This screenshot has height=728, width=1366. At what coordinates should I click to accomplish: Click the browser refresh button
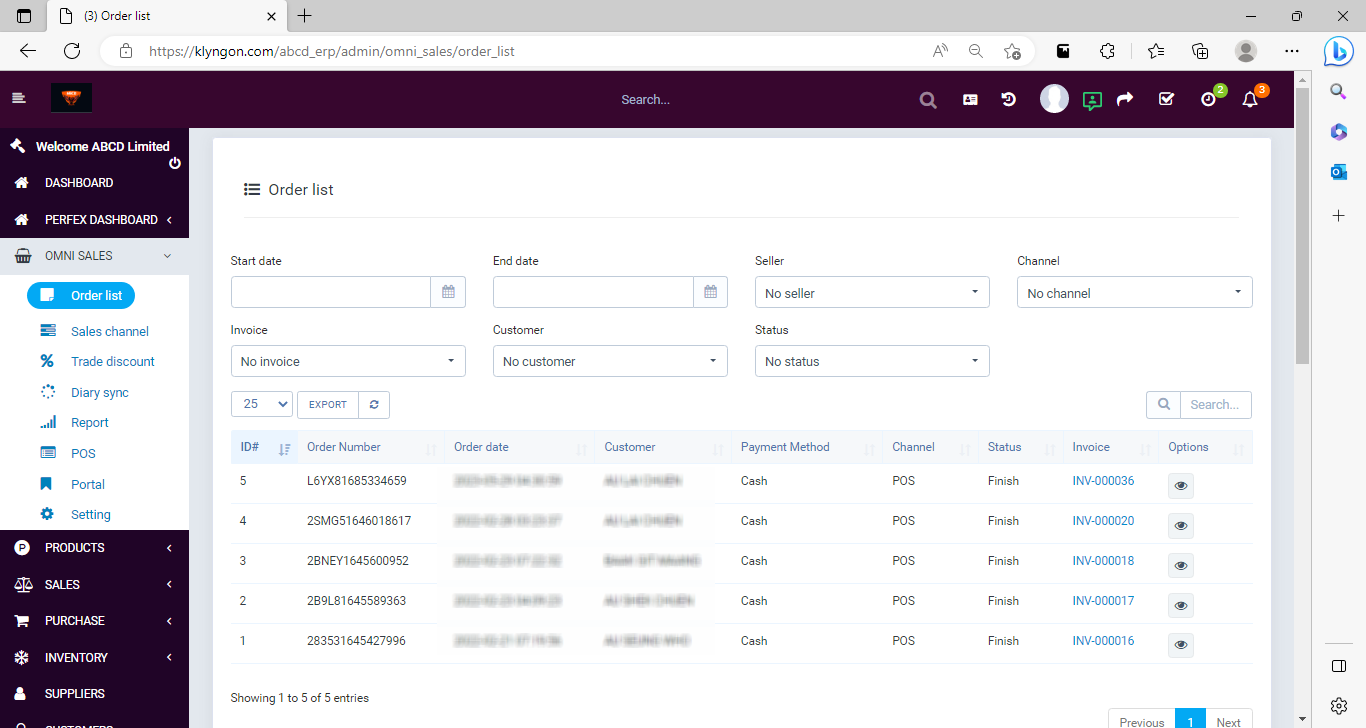coord(72,50)
